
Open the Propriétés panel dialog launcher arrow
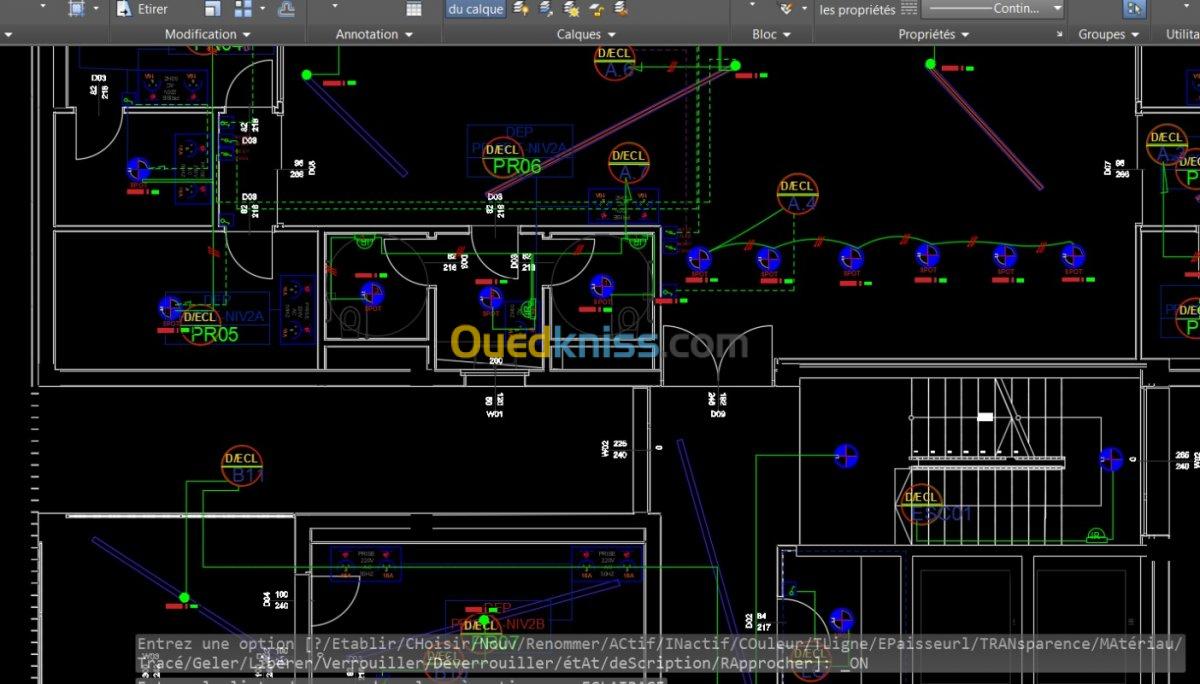(x=1059, y=35)
